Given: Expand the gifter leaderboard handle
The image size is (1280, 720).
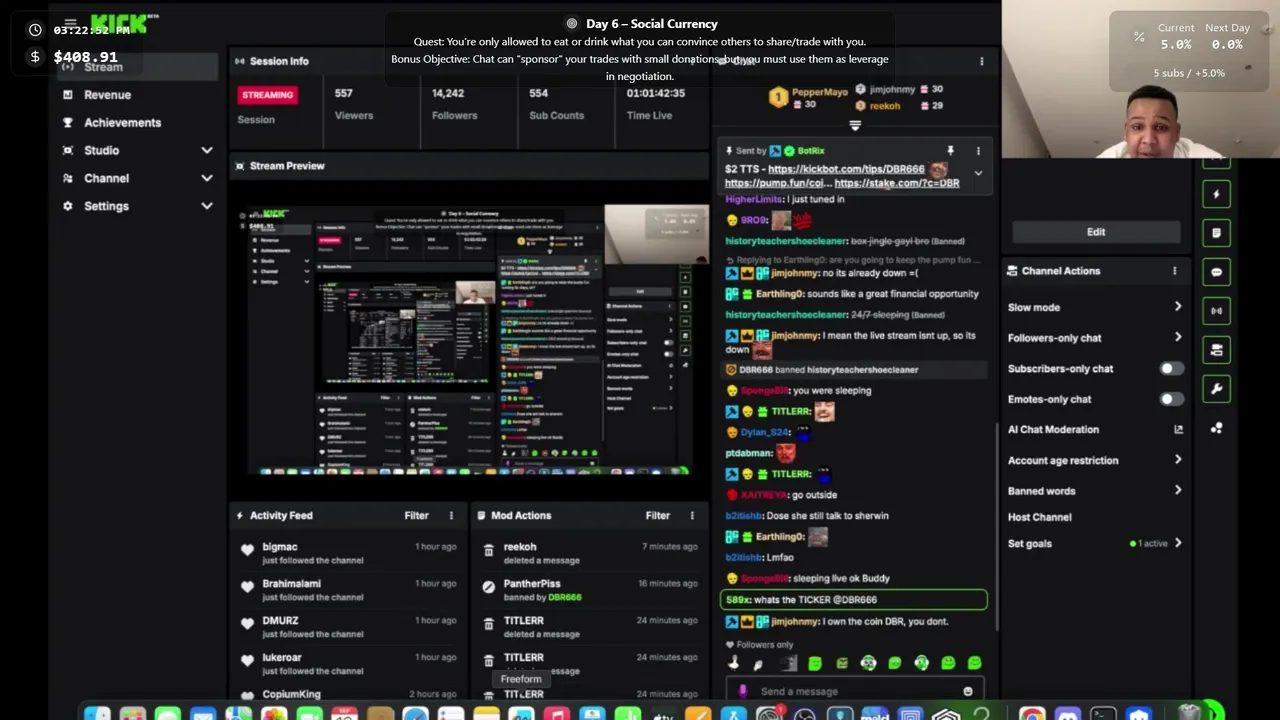Looking at the screenshot, I should click(x=855, y=126).
